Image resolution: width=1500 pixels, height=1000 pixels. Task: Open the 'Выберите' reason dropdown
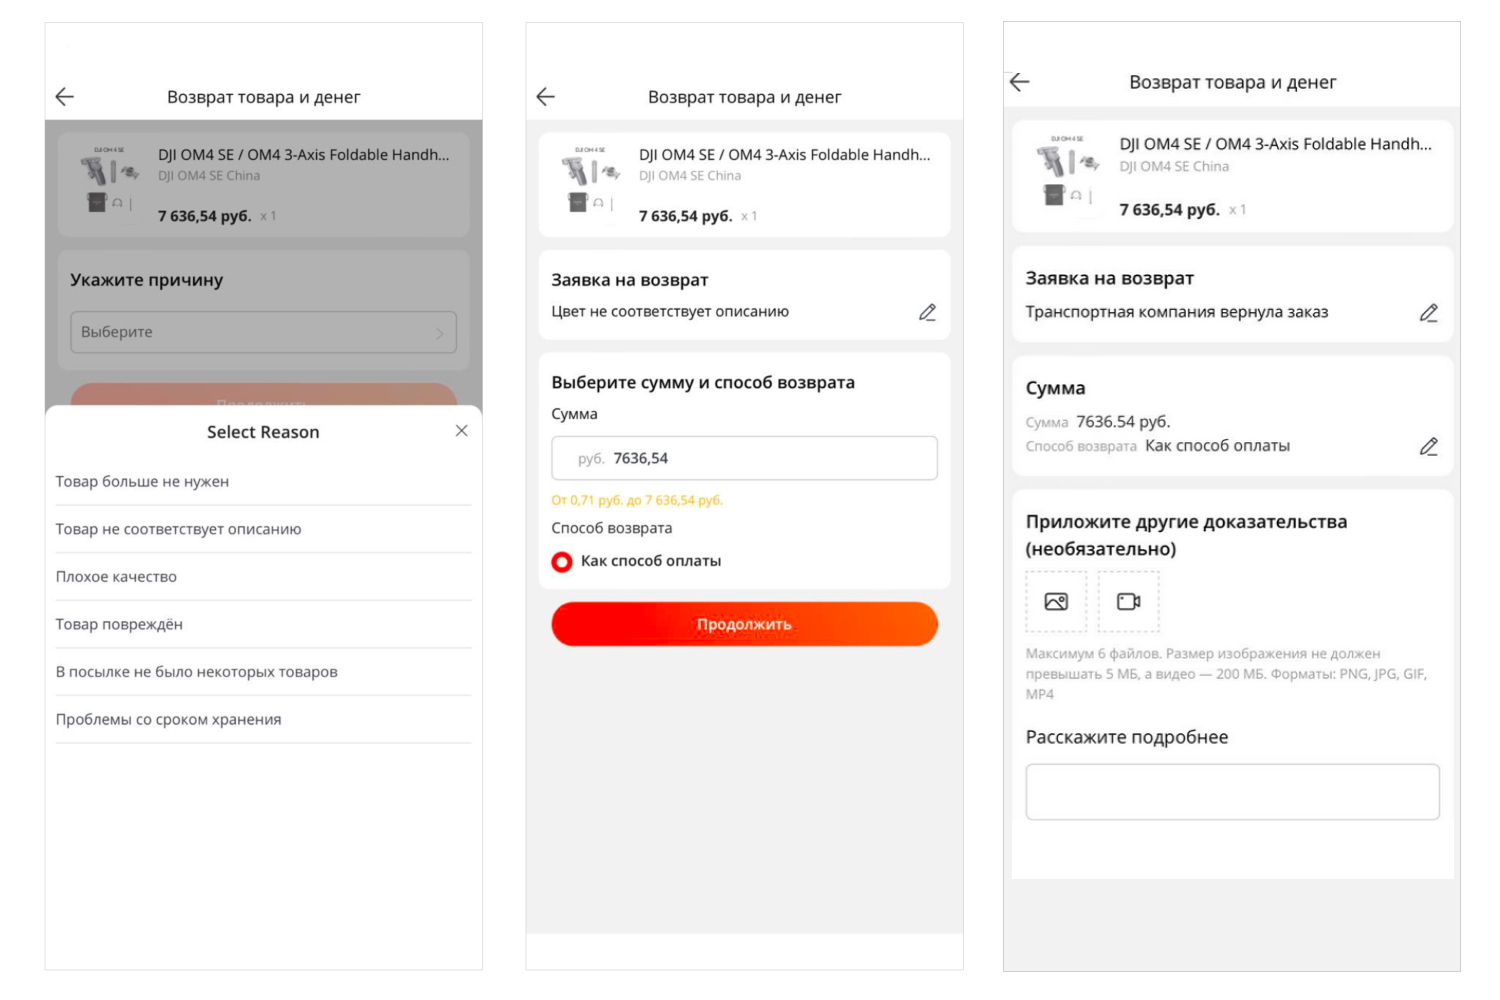coord(263,332)
